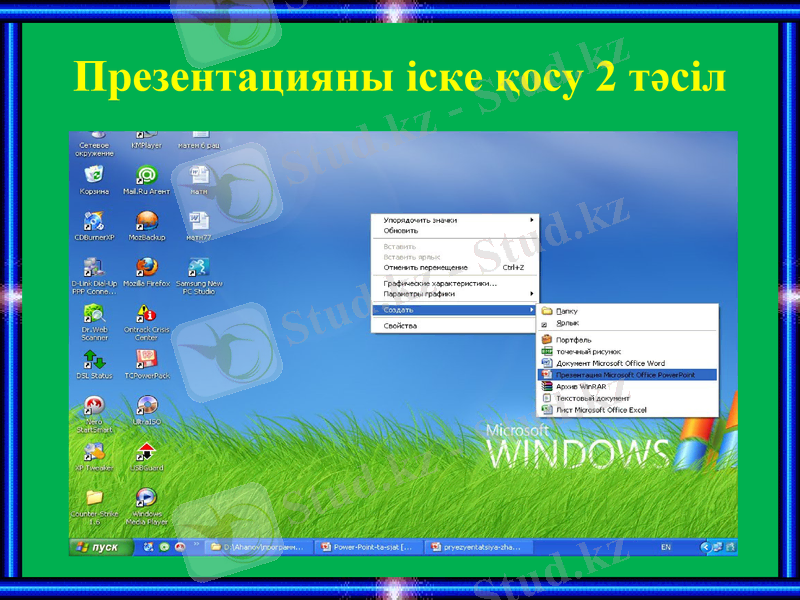Select Обновить in the context menu

[401, 230]
